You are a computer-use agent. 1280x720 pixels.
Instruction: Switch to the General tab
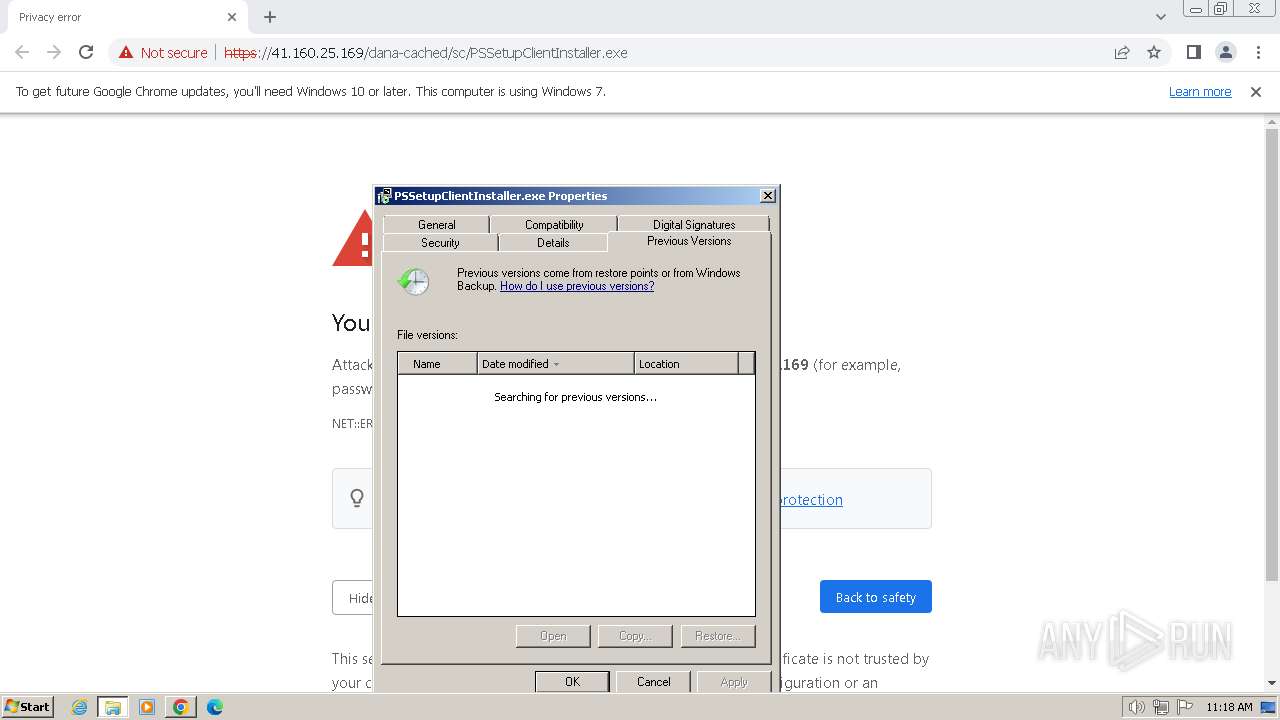click(x=436, y=225)
